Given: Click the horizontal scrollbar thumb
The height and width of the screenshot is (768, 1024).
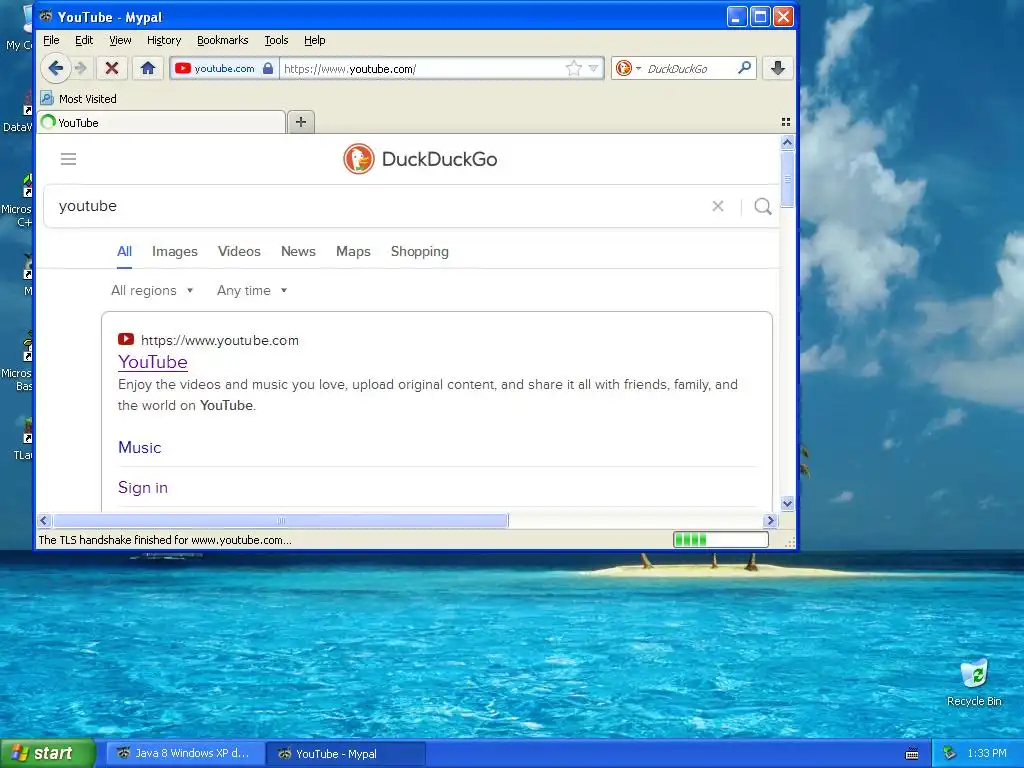Looking at the screenshot, I should tap(281, 520).
